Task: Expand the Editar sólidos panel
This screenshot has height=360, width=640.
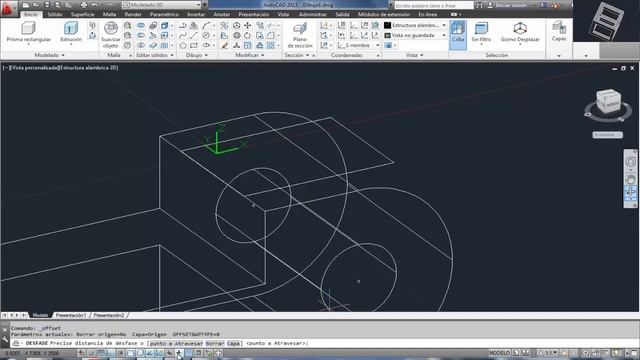Action: (x=155, y=55)
